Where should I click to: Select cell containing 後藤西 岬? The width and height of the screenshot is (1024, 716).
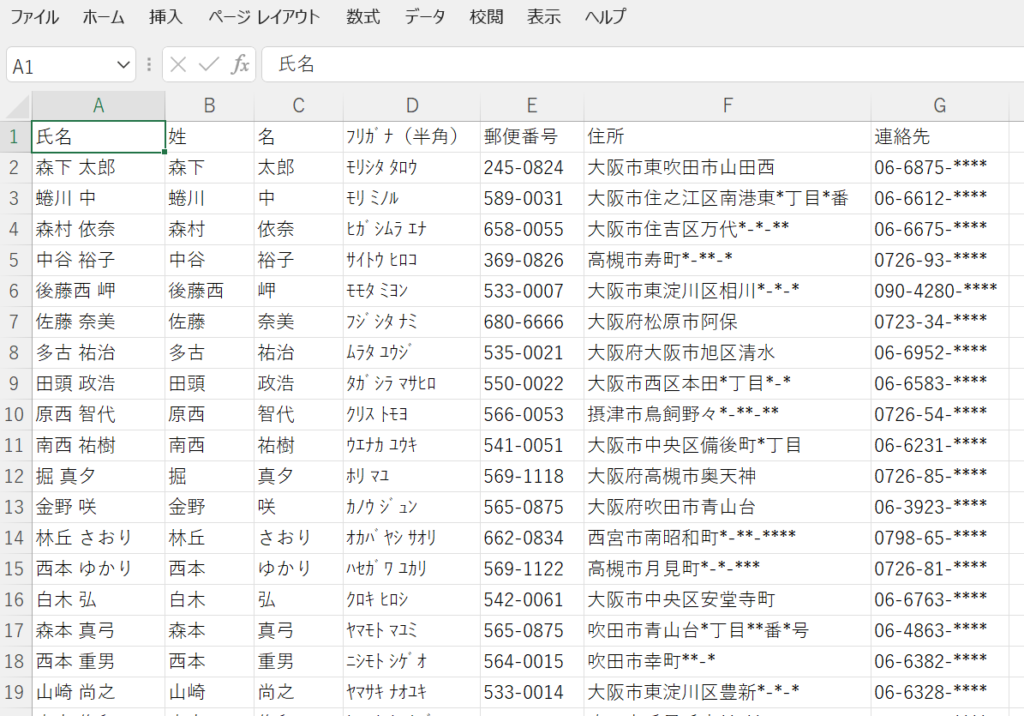97,291
